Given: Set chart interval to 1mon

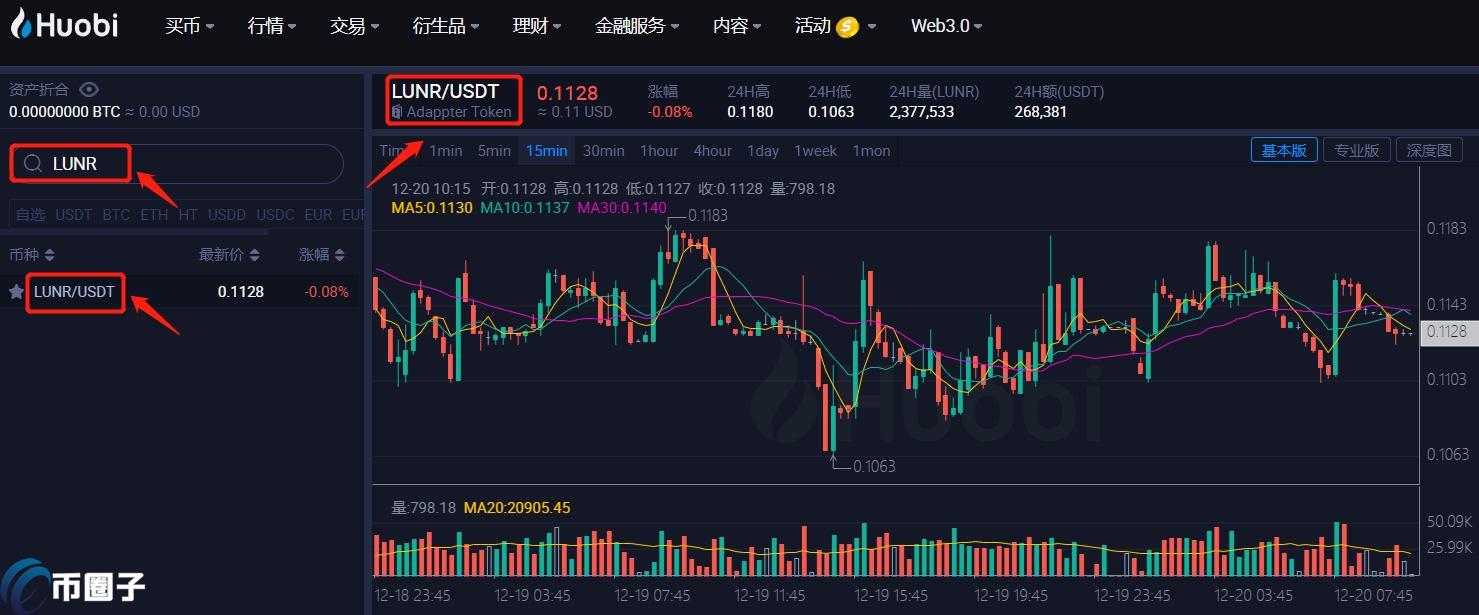Looking at the screenshot, I should [x=871, y=151].
